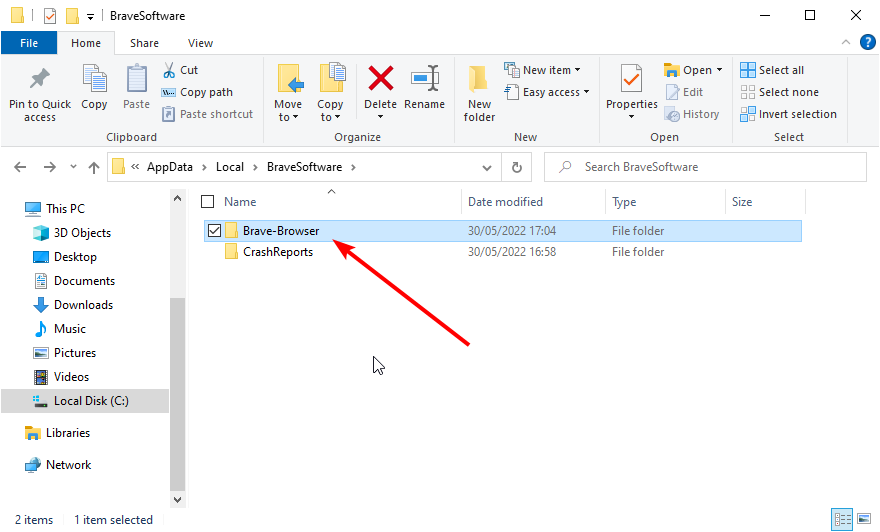Open the Quick Access Toolbar customize arrow
Viewport: 880px width, 532px height.
click(x=90, y=16)
